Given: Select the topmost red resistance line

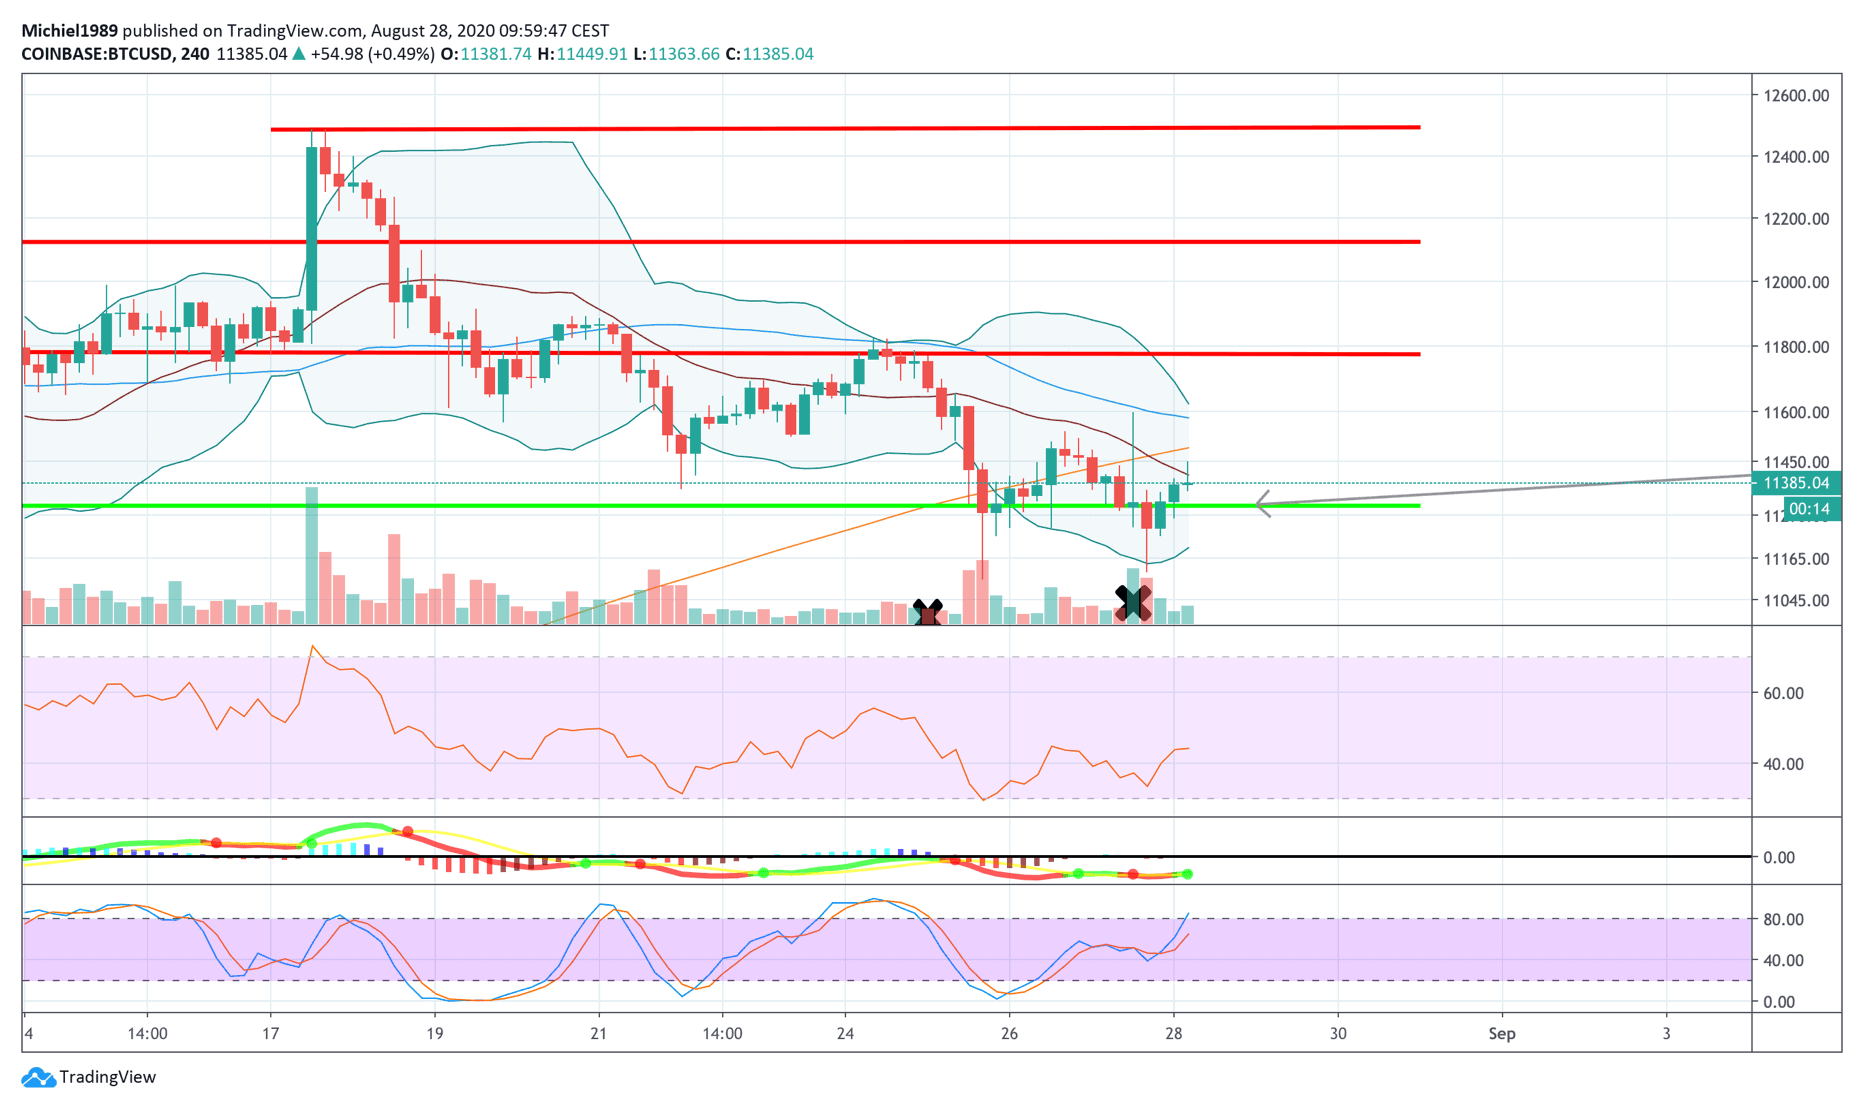Looking at the screenshot, I should point(845,128).
